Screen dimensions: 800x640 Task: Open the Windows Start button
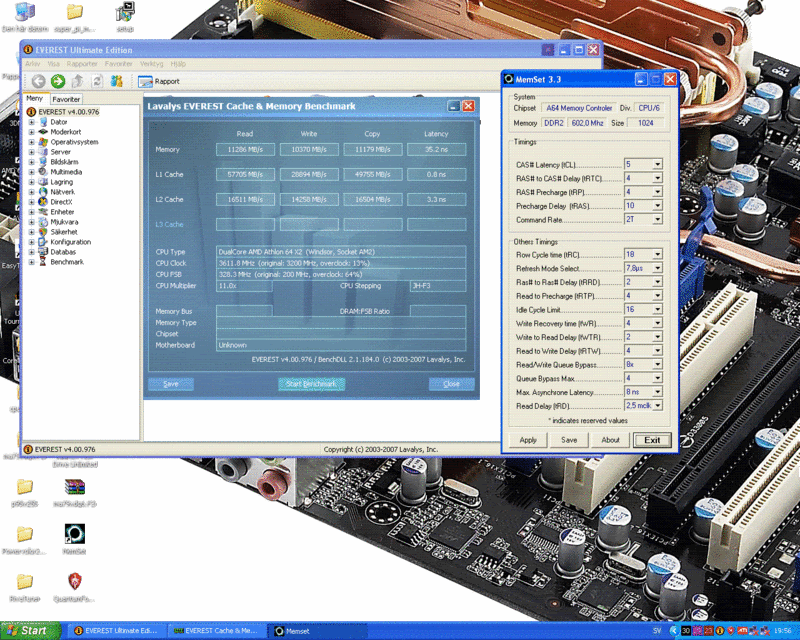(x=30, y=631)
